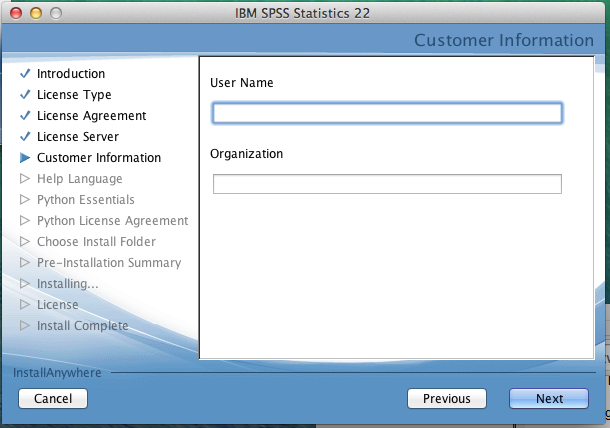Select the License Type step
Image resolution: width=610 pixels, height=428 pixels.
[x=74, y=95]
